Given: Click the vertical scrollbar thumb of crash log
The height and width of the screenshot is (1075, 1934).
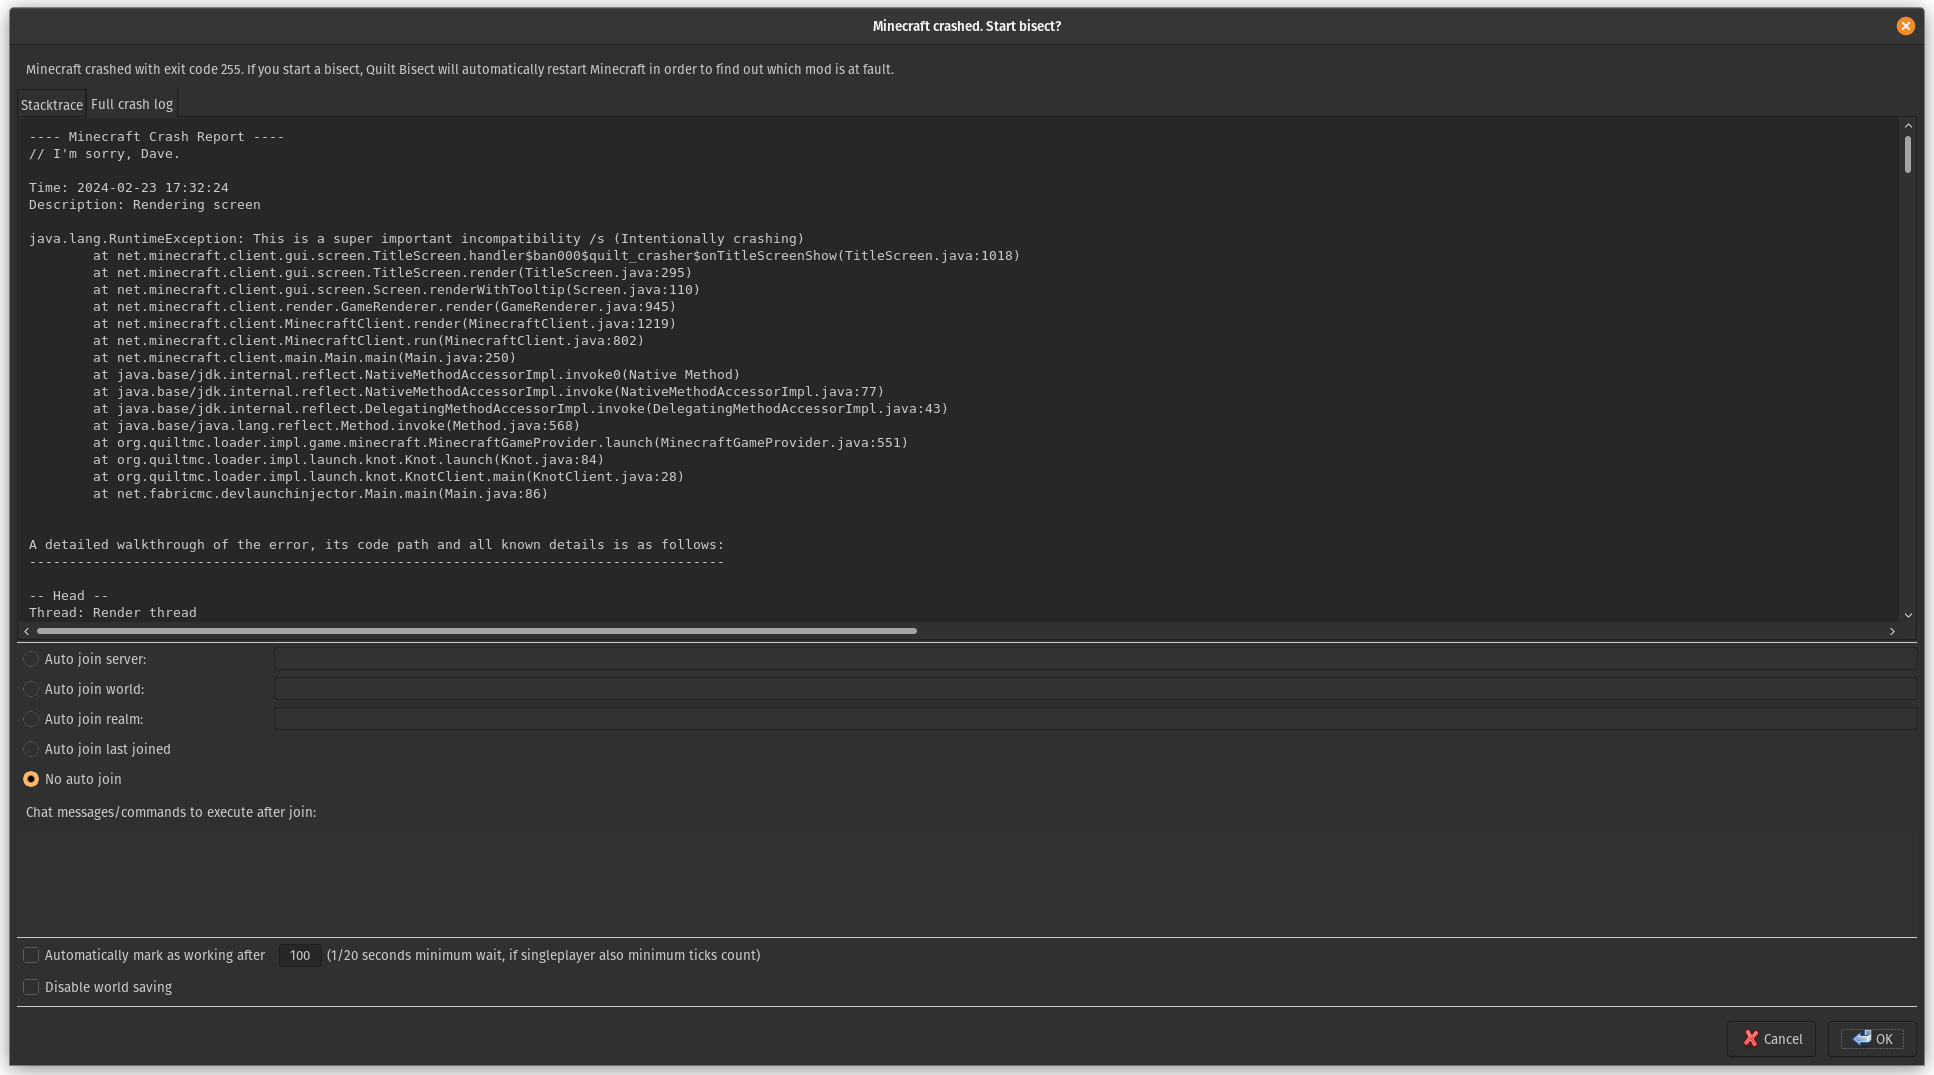Looking at the screenshot, I should pos(1908,154).
